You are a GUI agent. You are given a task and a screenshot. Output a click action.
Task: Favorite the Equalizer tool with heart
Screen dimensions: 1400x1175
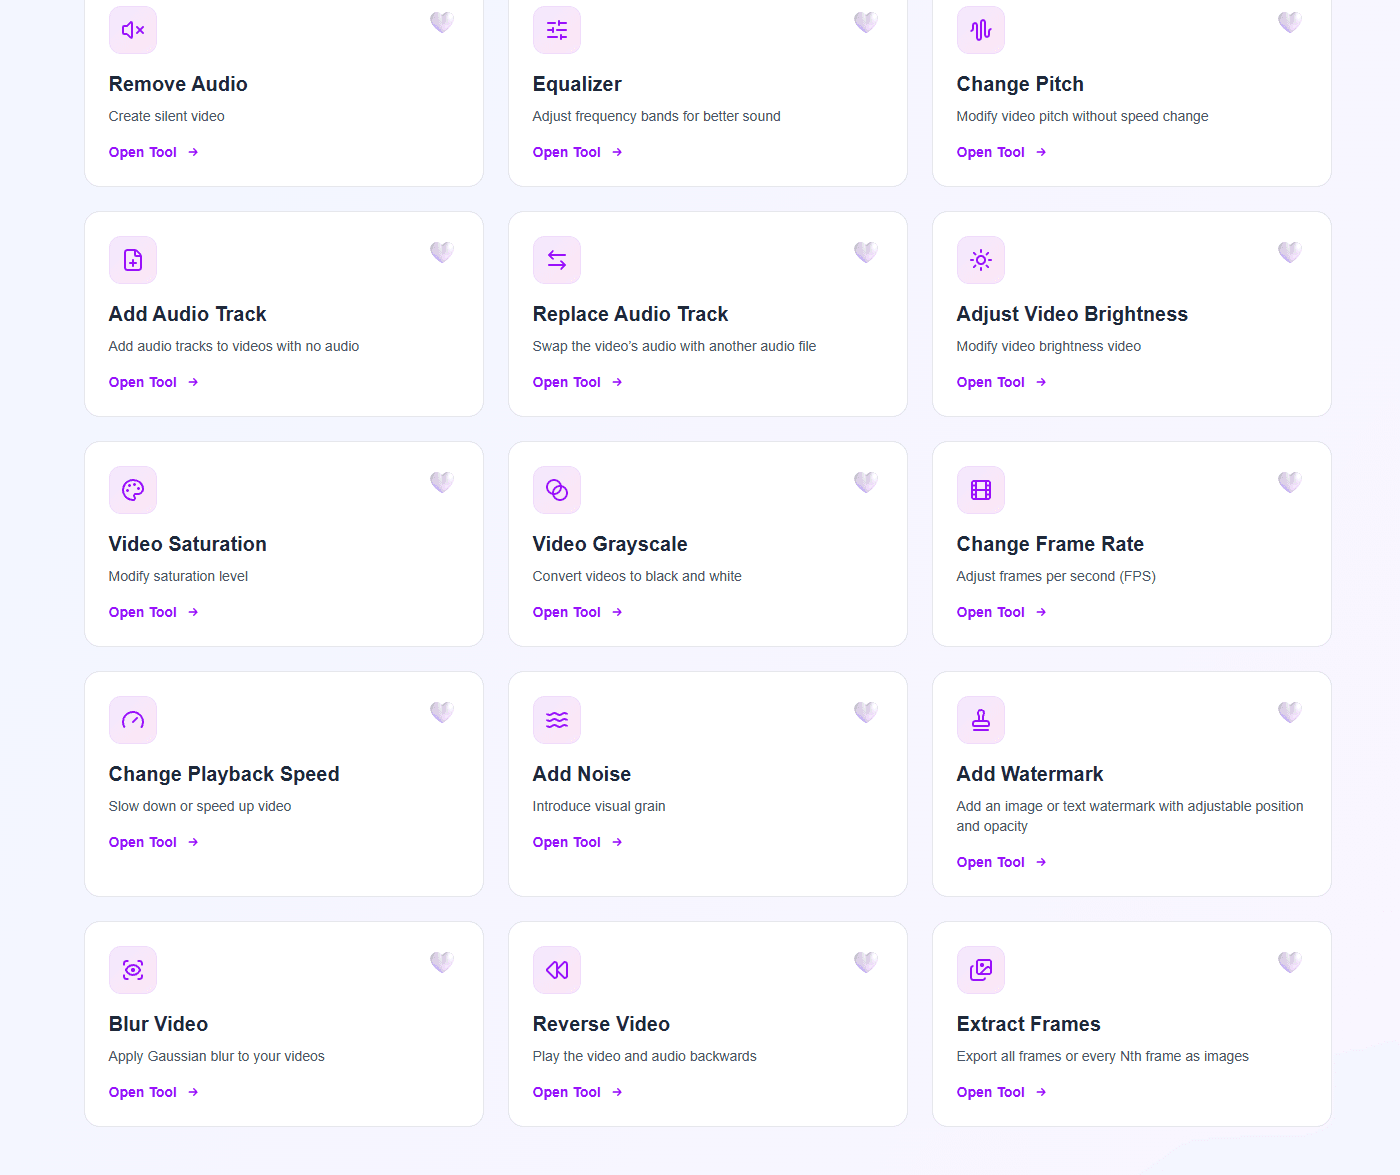coord(866,22)
